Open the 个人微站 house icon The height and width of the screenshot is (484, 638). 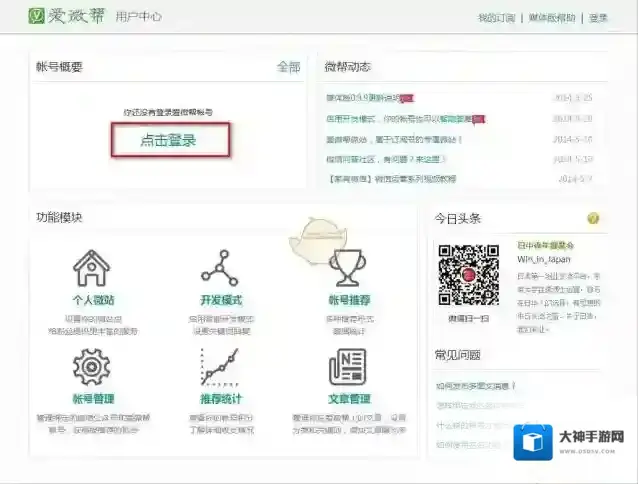pyautogui.click(x=92, y=268)
